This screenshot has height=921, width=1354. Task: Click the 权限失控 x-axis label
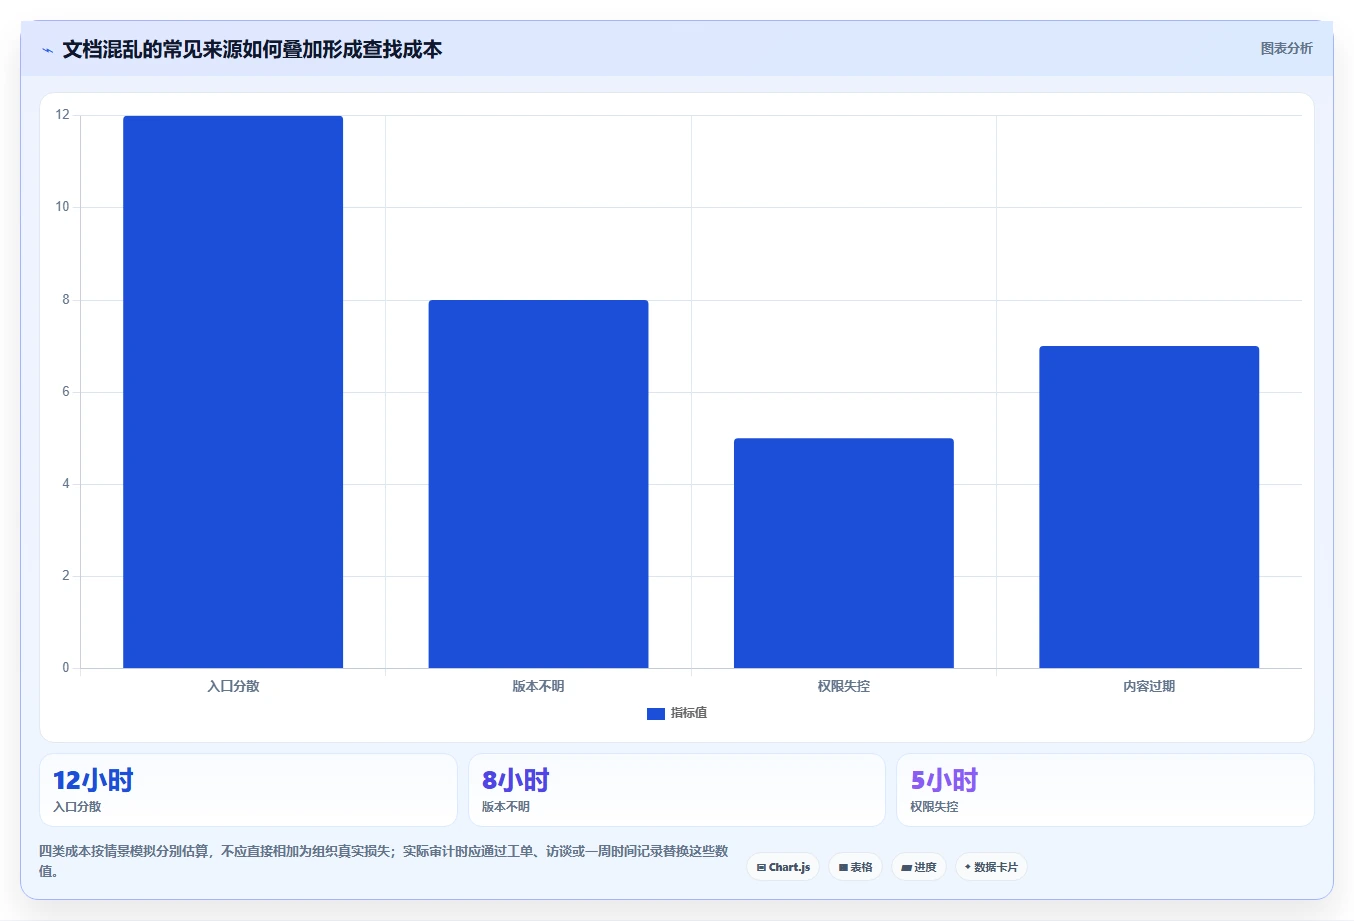[x=844, y=686]
